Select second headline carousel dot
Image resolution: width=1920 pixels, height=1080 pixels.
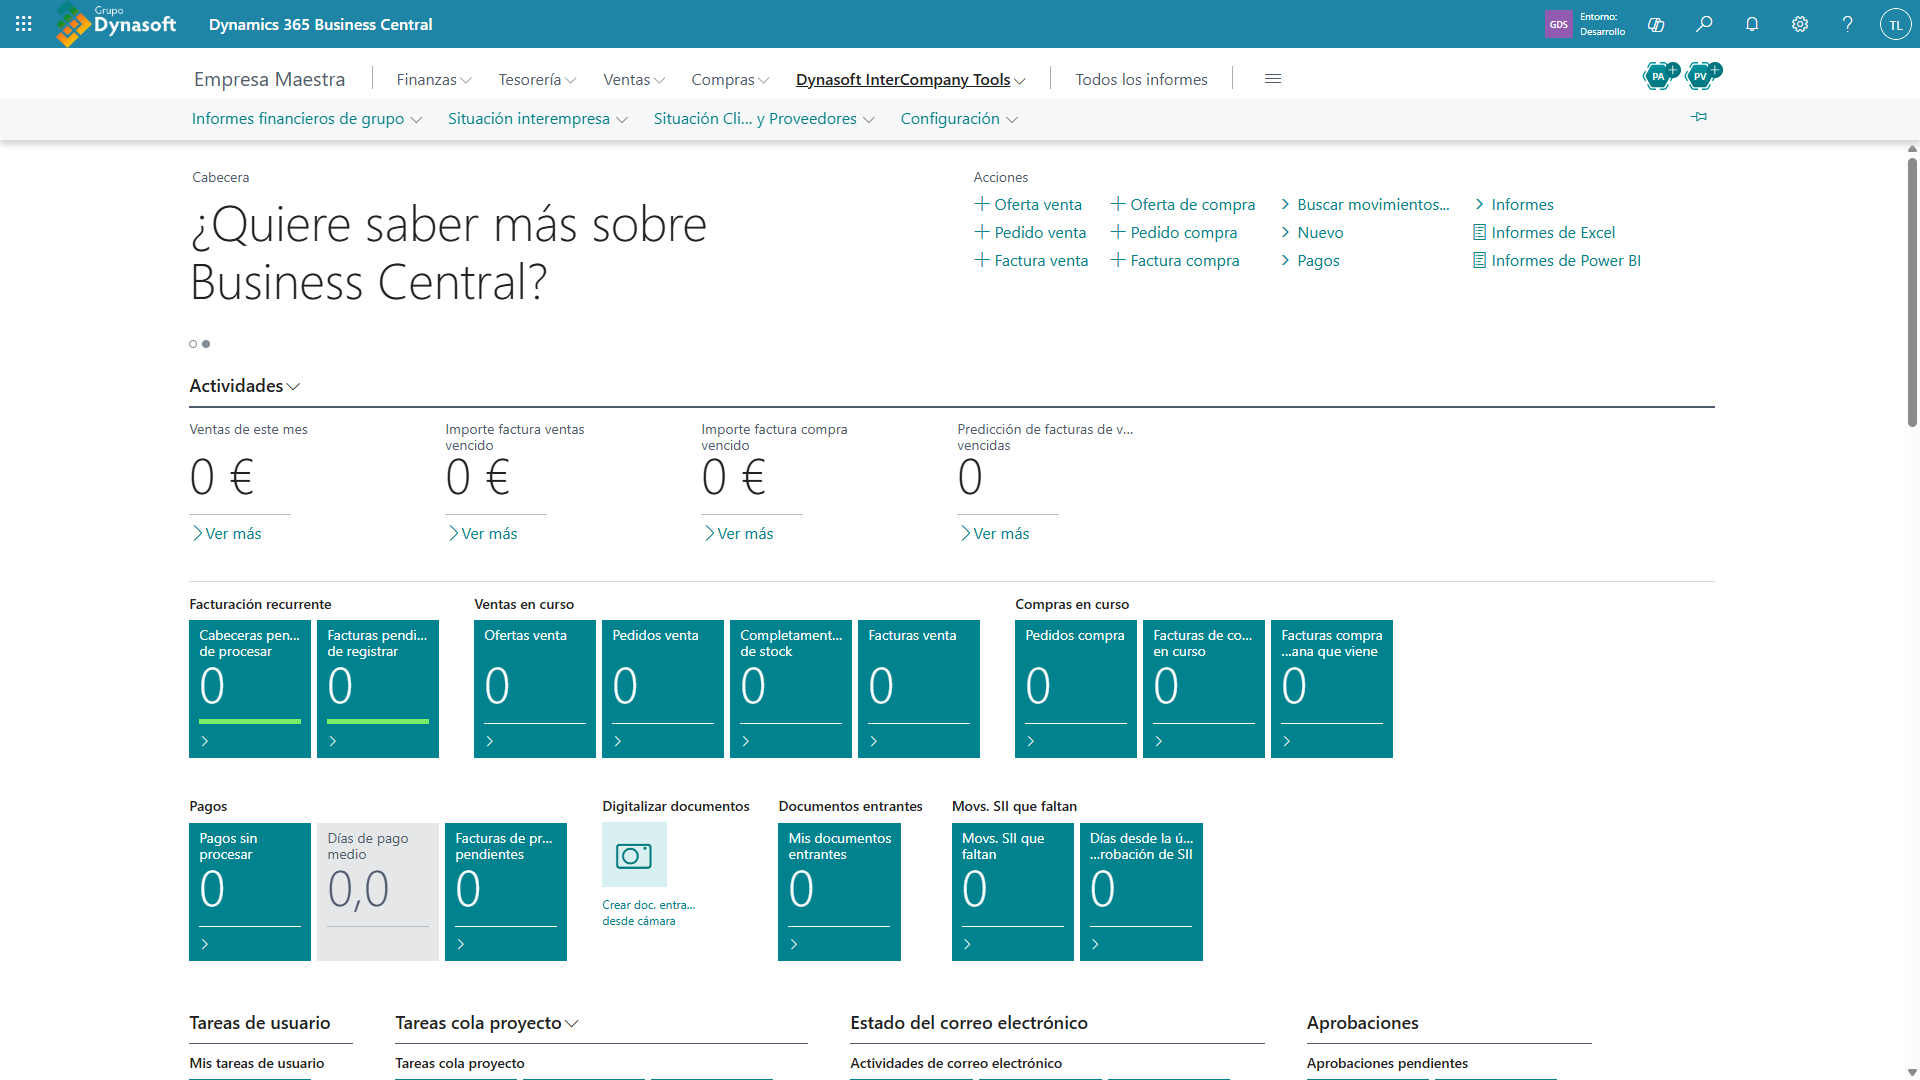206,344
